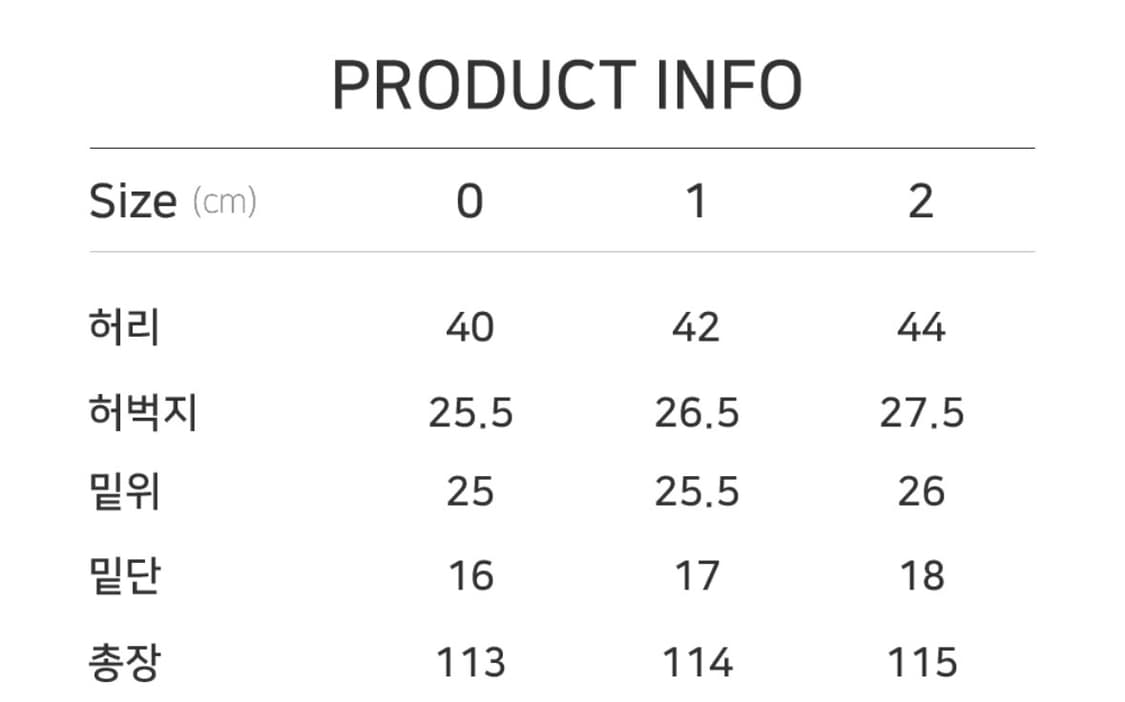
Task: Select the size 0 column header
Action: pyautogui.click(x=469, y=202)
